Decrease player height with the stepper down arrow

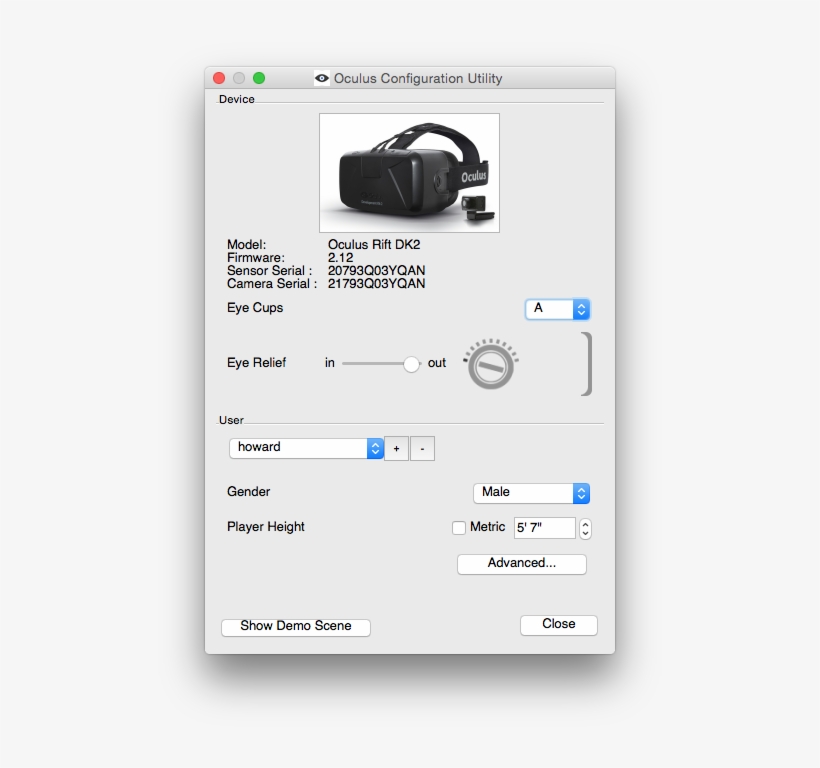(x=586, y=534)
